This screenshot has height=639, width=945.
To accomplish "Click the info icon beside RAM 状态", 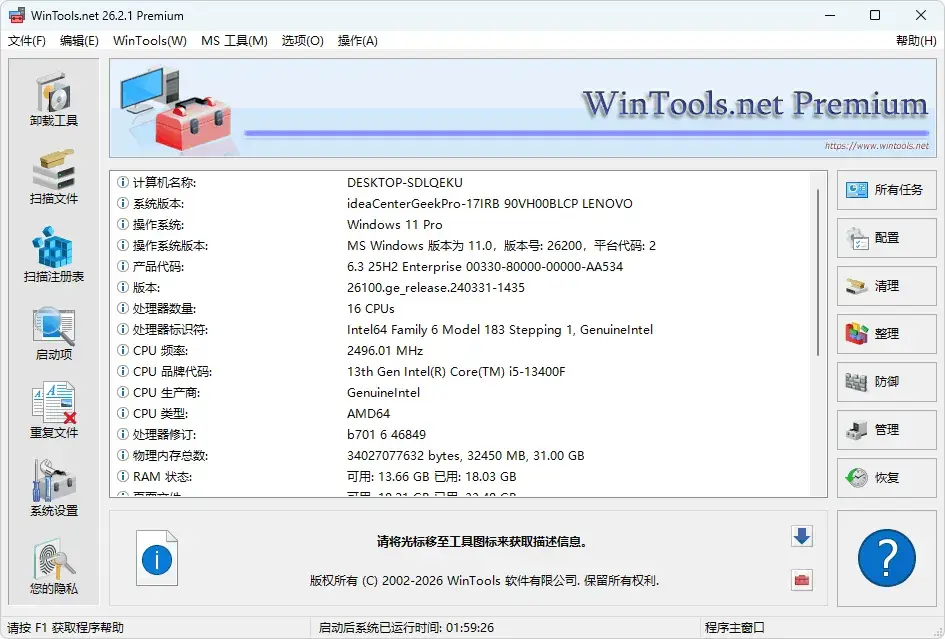I will point(122,476).
